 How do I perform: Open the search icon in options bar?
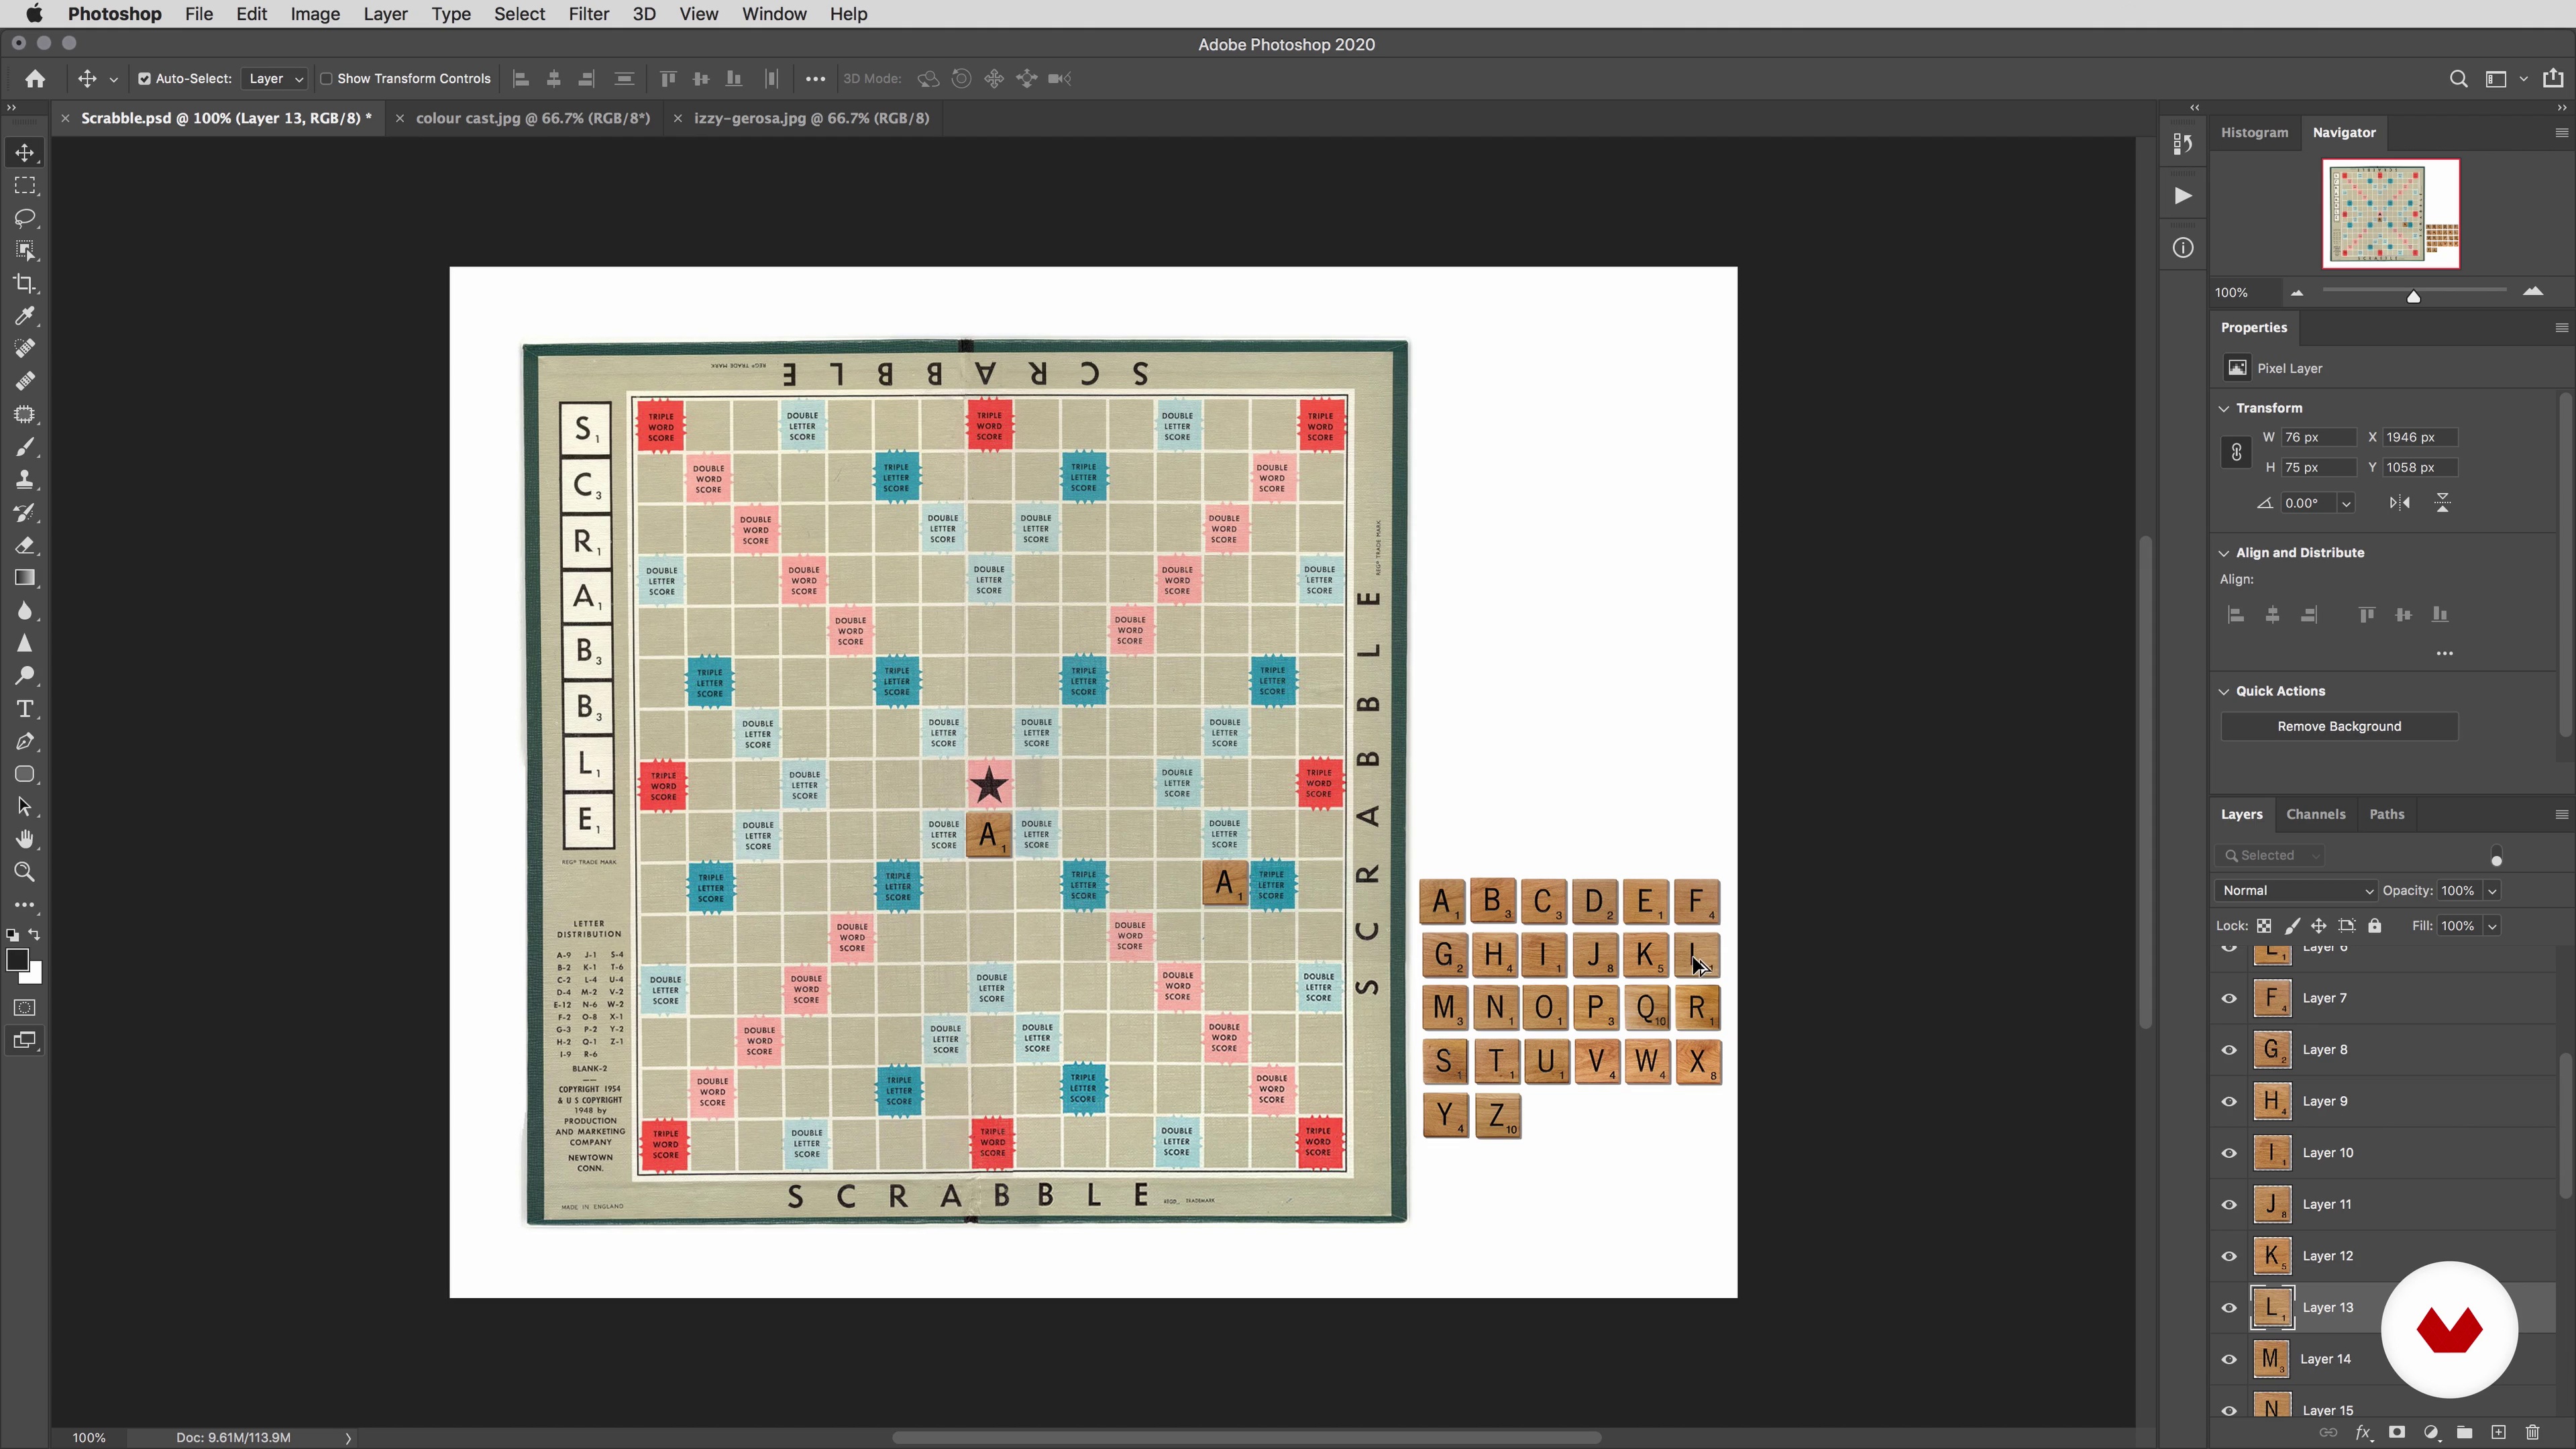click(x=2458, y=79)
